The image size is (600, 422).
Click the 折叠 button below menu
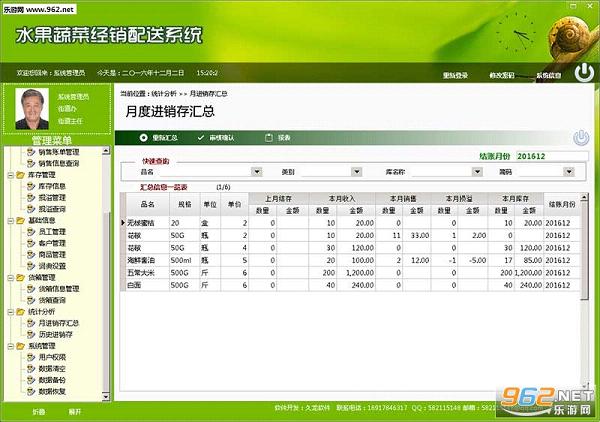tap(39, 412)
